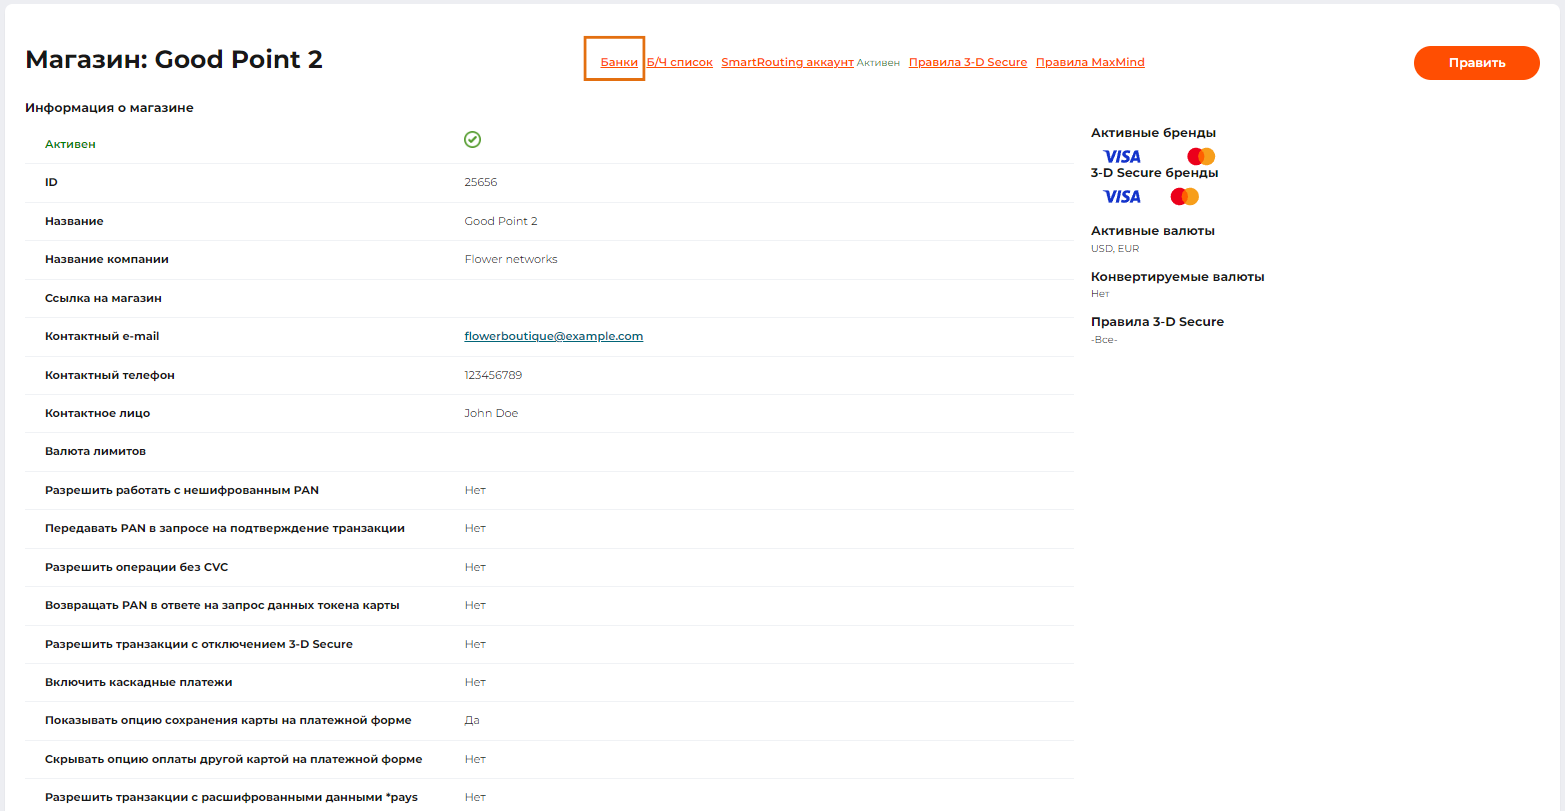The height and width of the screenshot is (811, 1565).
Task: Click the shop ID value 25656
Action: coord(480,183)
